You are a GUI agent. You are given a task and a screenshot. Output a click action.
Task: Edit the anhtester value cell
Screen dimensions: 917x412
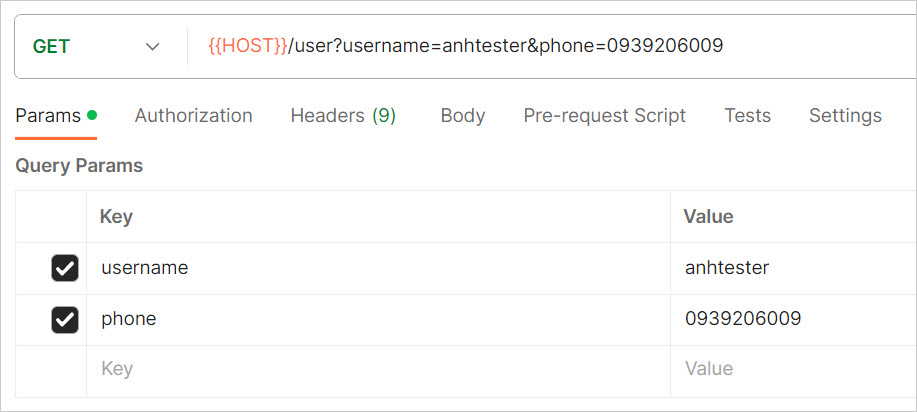tap(794, 268)
